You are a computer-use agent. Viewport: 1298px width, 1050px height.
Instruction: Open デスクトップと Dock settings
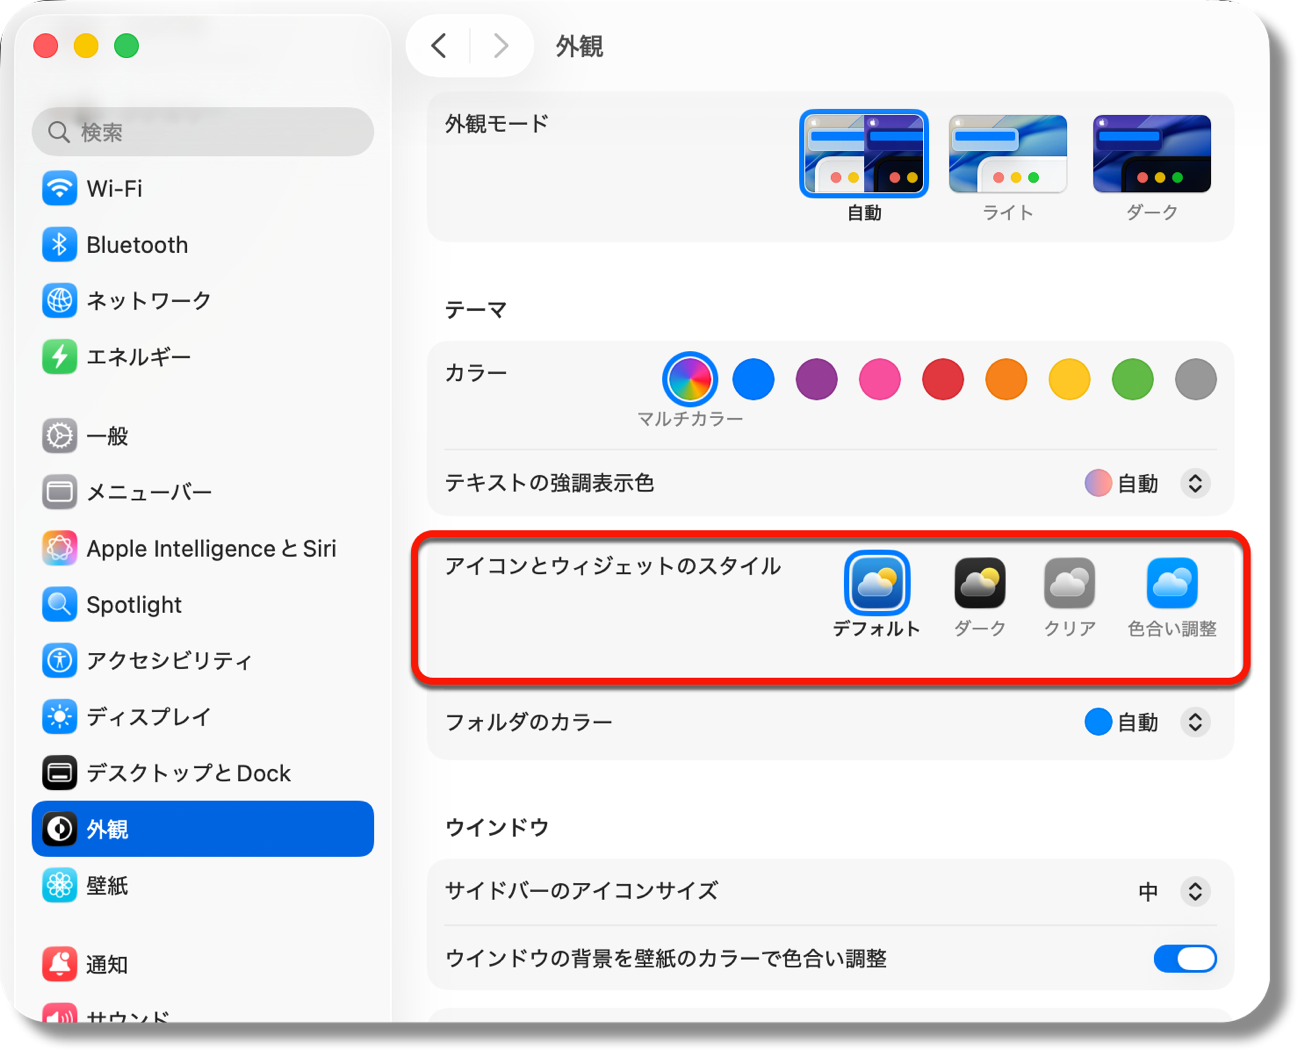(x=60, y=772)
